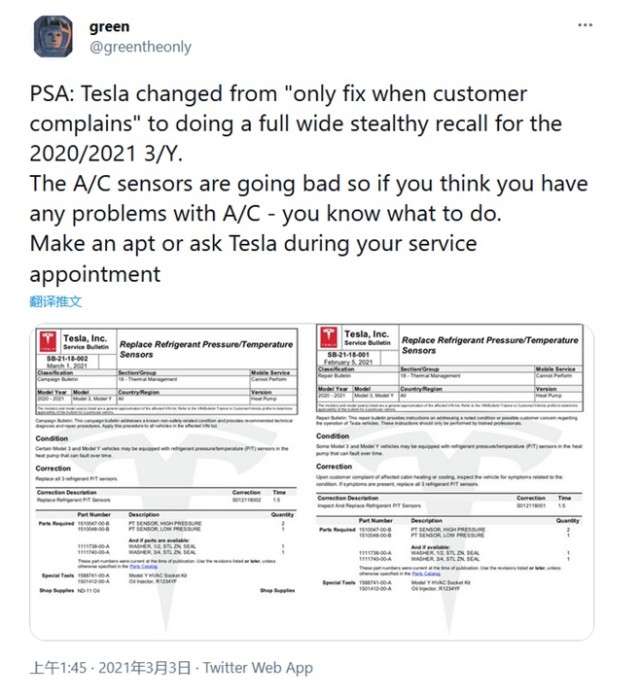
Task: Open the three-dot more options menu
Action: [x=585, y=25]
